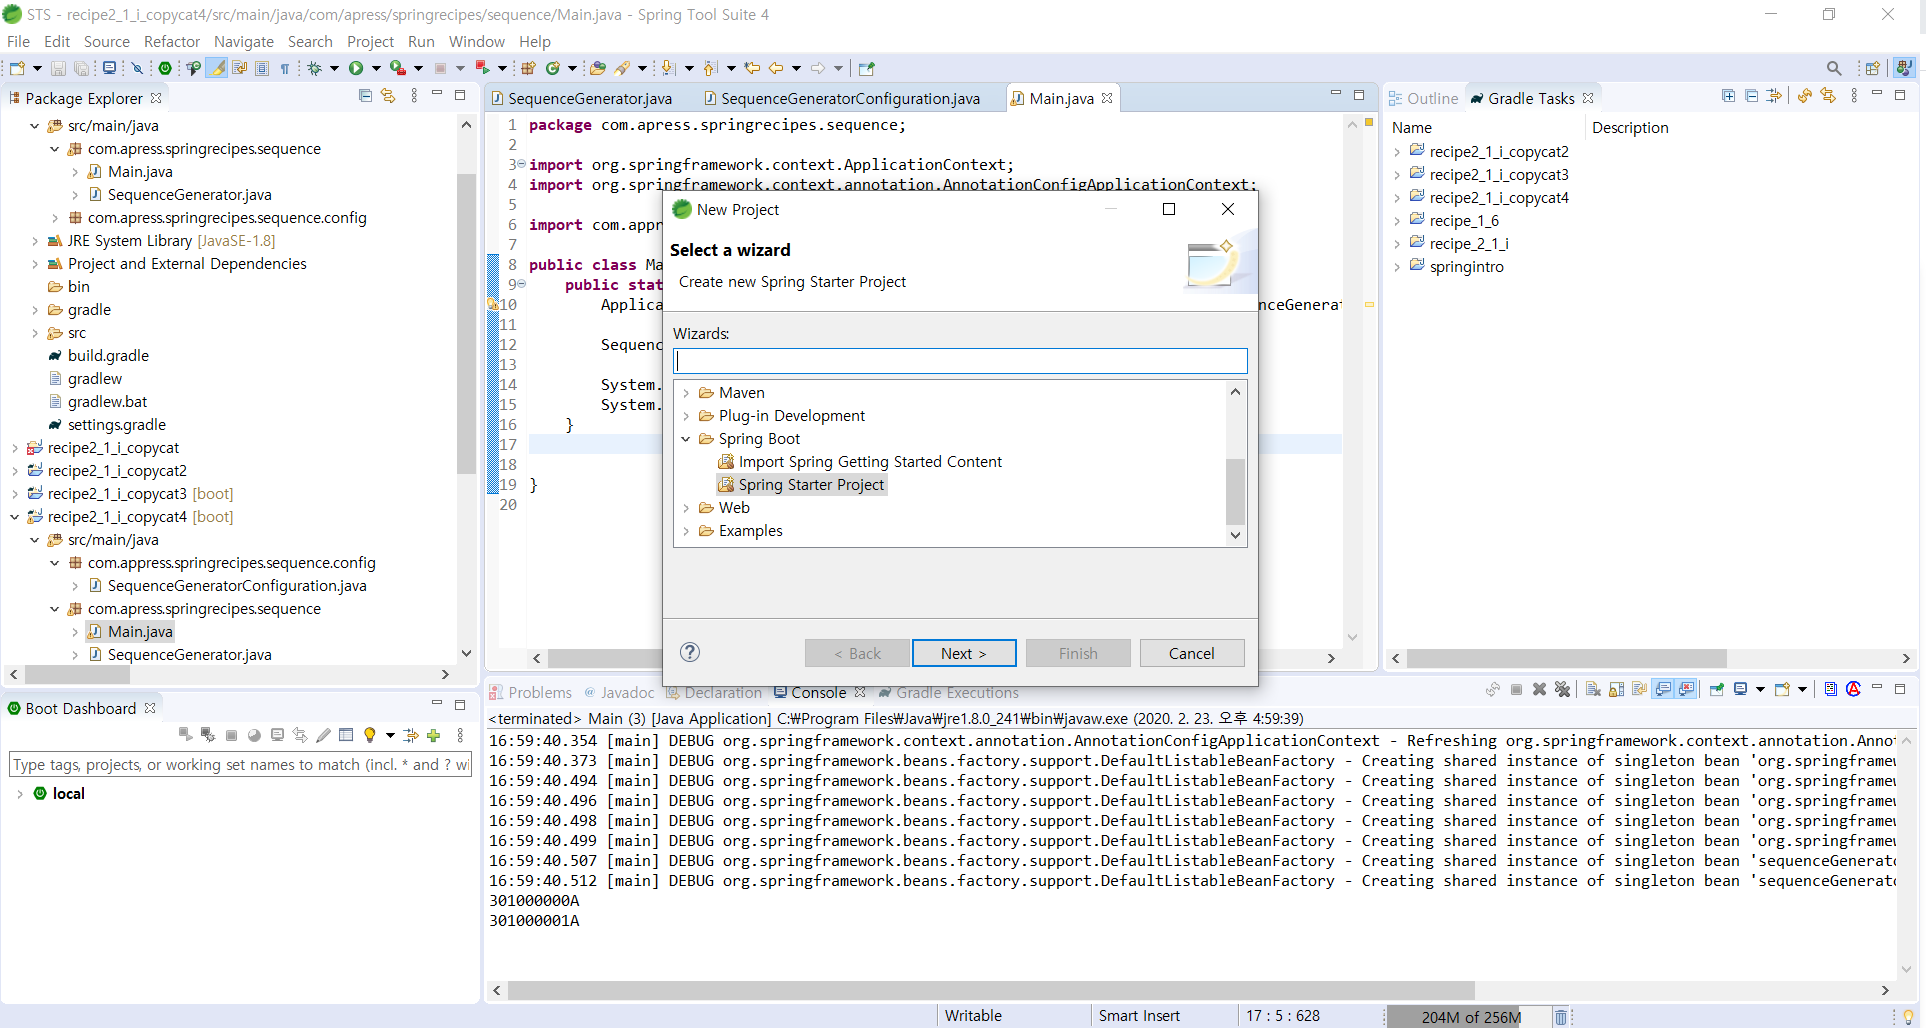This screenshot has width=1926, height=1028.
Task: Click the table/properties icon in Boot Dashboard toolbar
Action: 346,735
